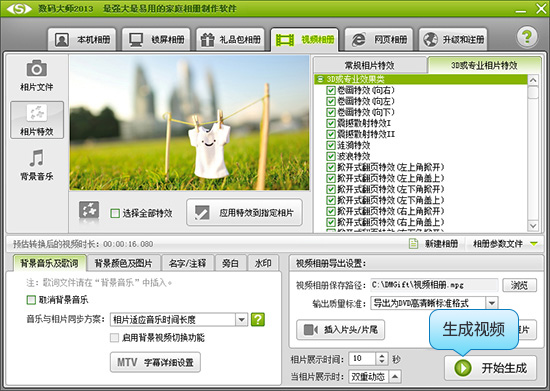Open the 名字/注释 tab
The width and height of the screenshot is (550, 391).
coord(188,263)
